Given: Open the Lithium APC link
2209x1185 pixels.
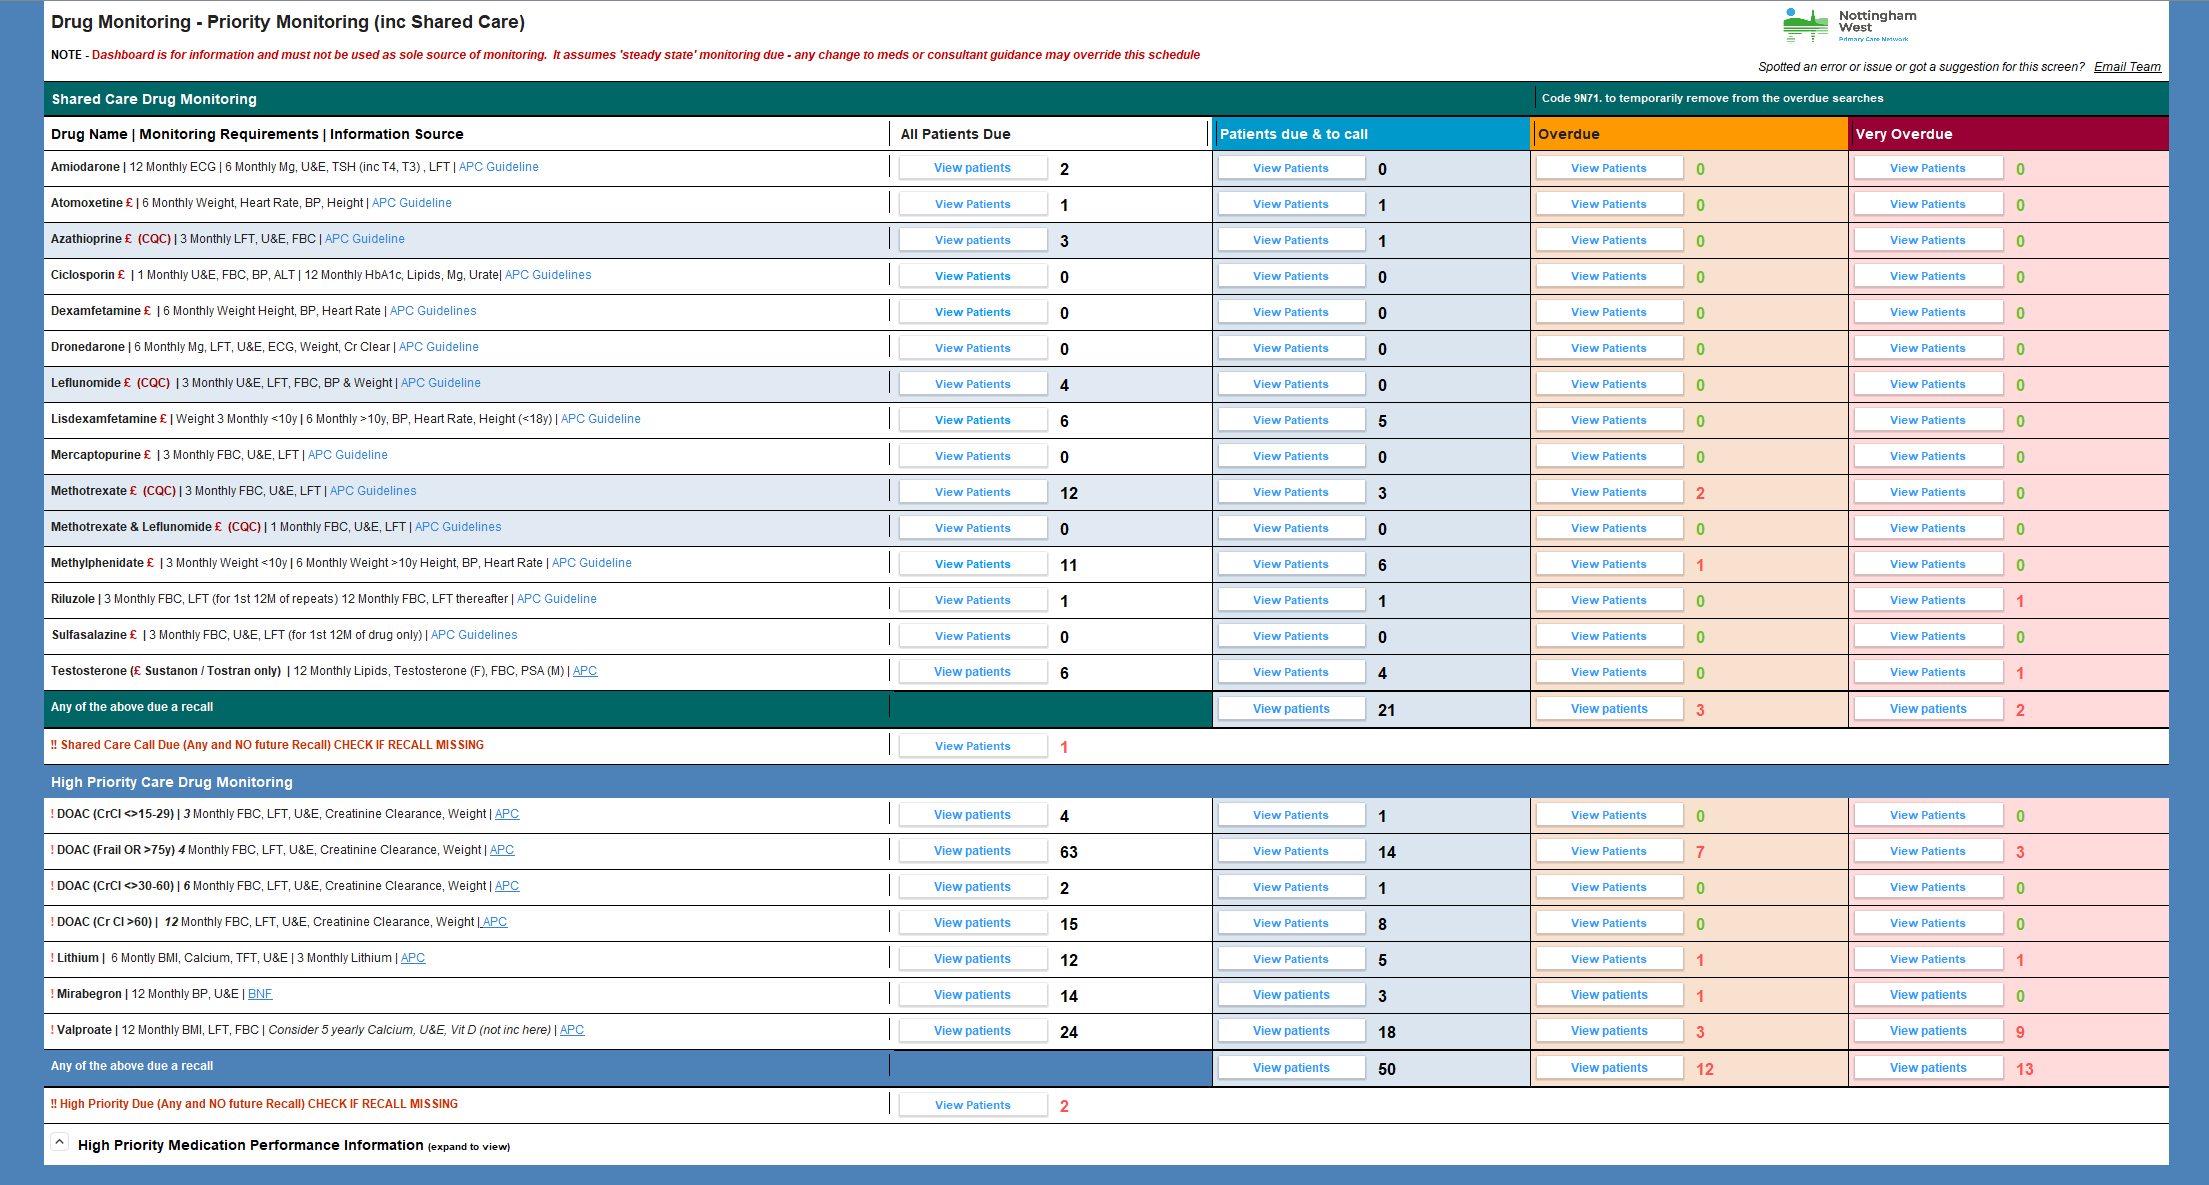Looking at the screenshot, I should [413, 958].
